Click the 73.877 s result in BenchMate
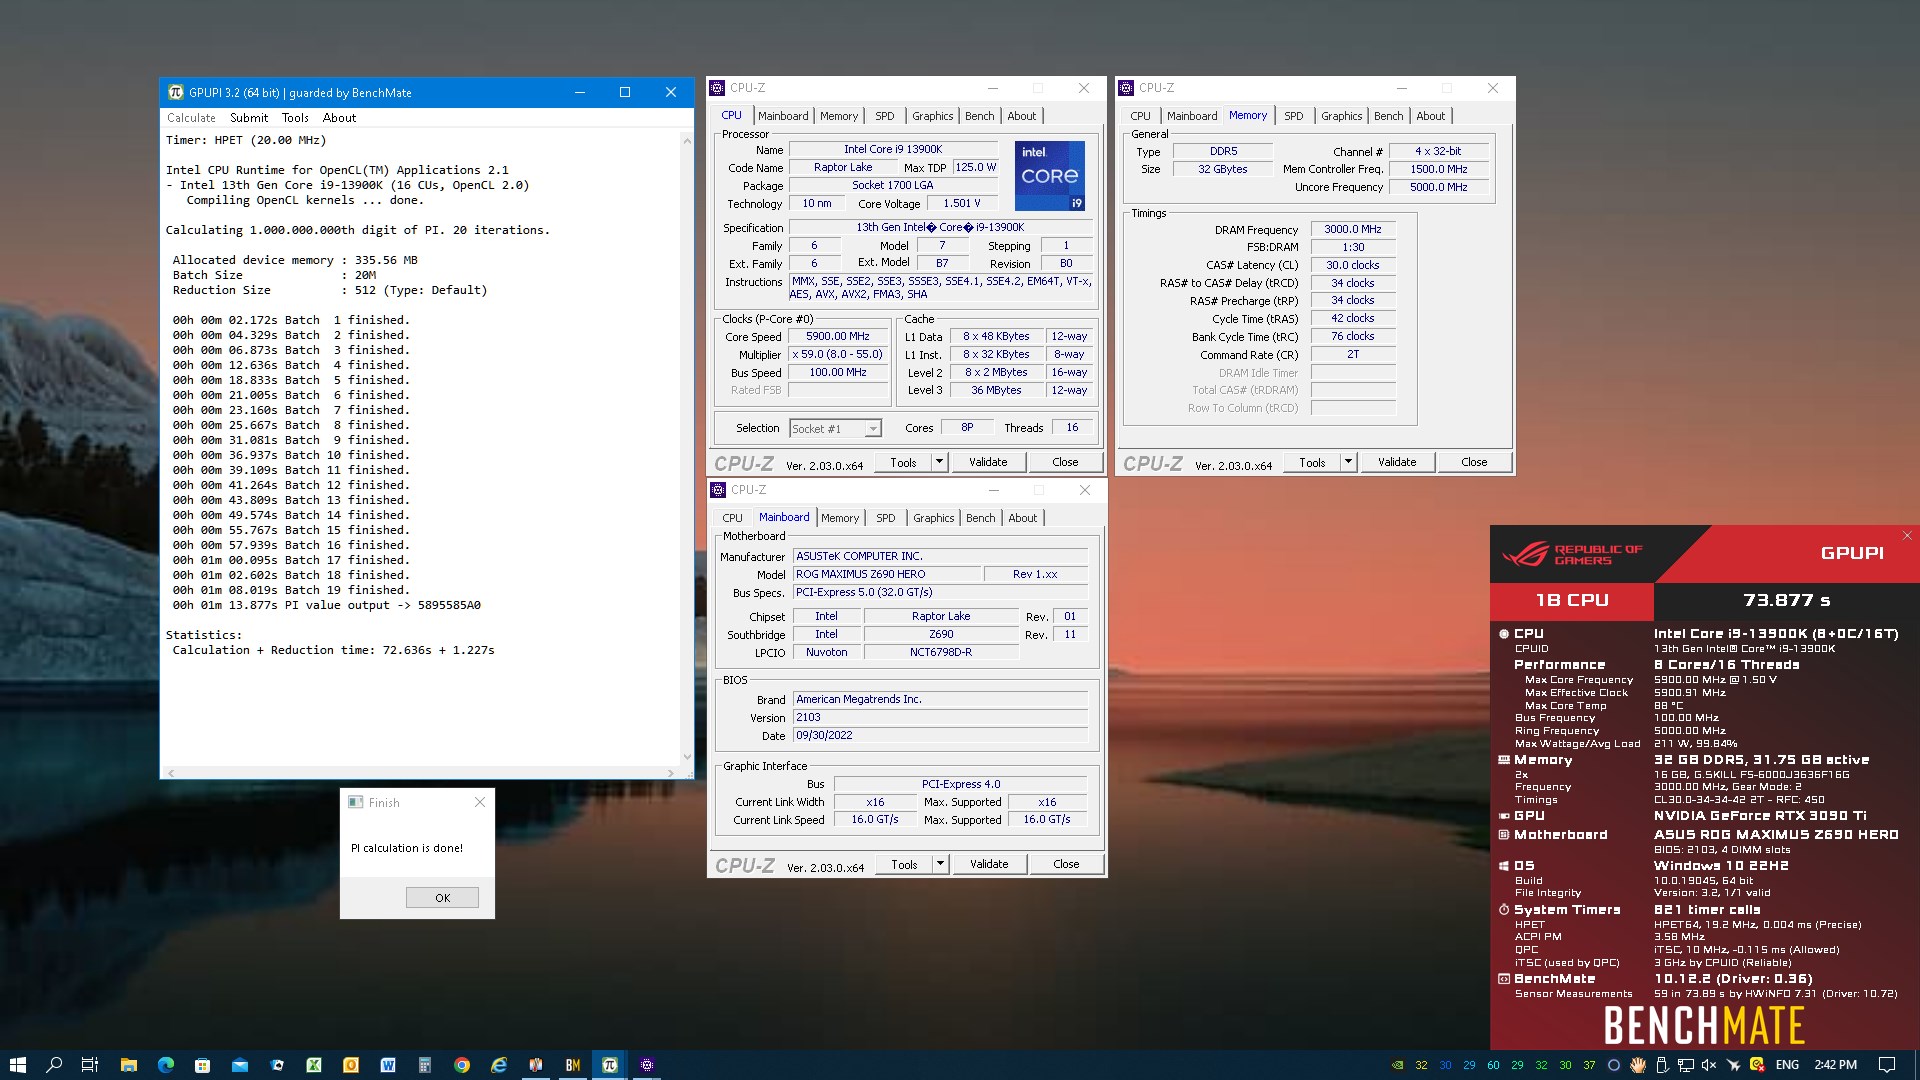 1786,600
